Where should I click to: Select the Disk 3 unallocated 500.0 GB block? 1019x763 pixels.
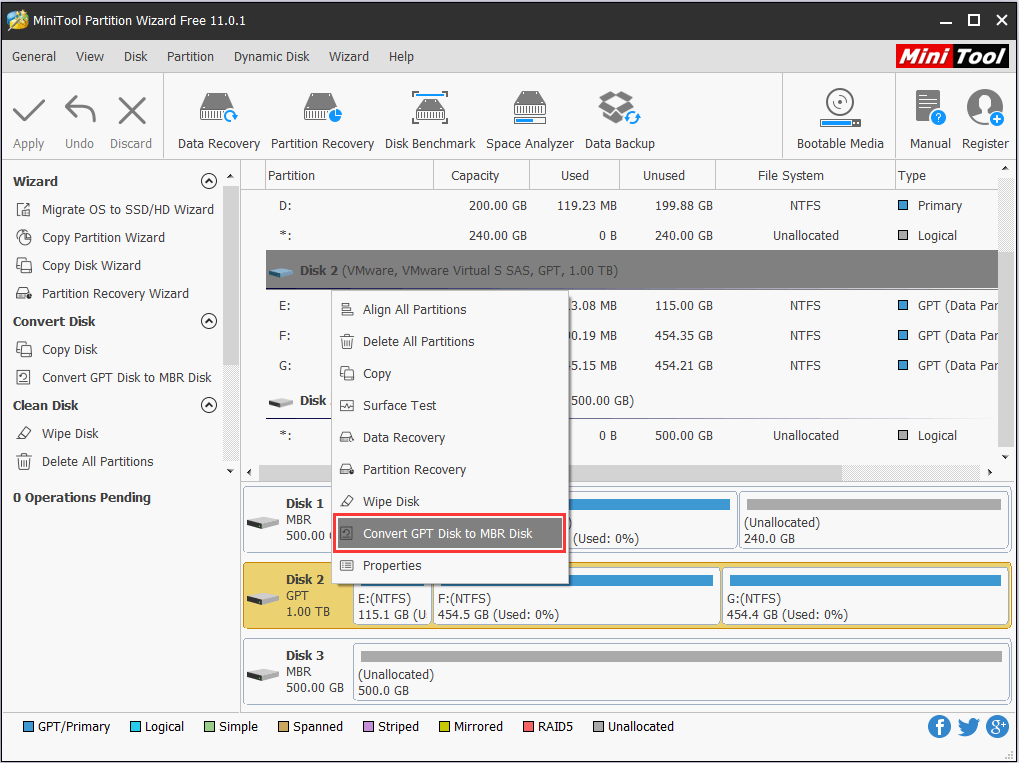click(680, 673)
